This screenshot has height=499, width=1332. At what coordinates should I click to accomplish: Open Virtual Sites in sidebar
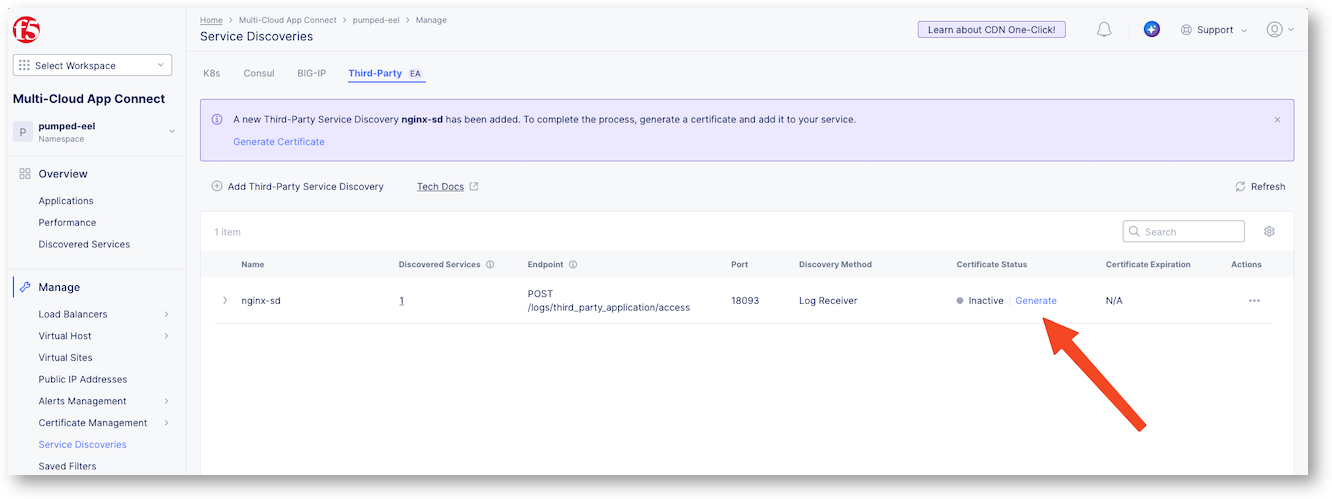[x=65, y=358]
